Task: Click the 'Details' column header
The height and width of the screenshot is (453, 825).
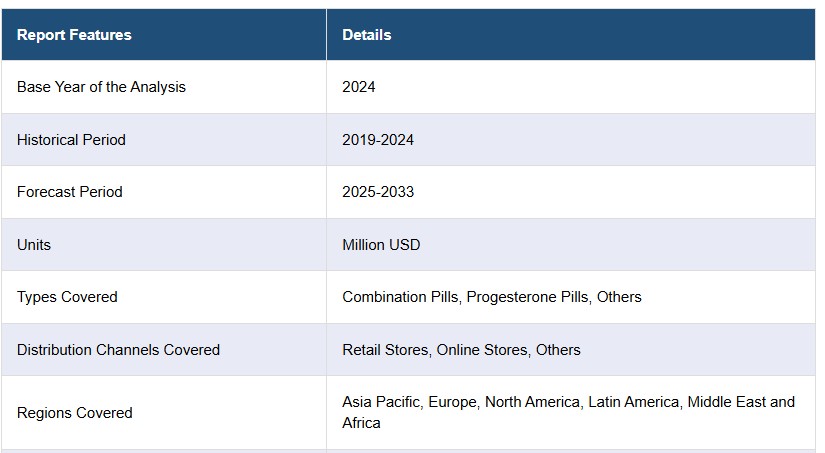Action: coord(366,35)
